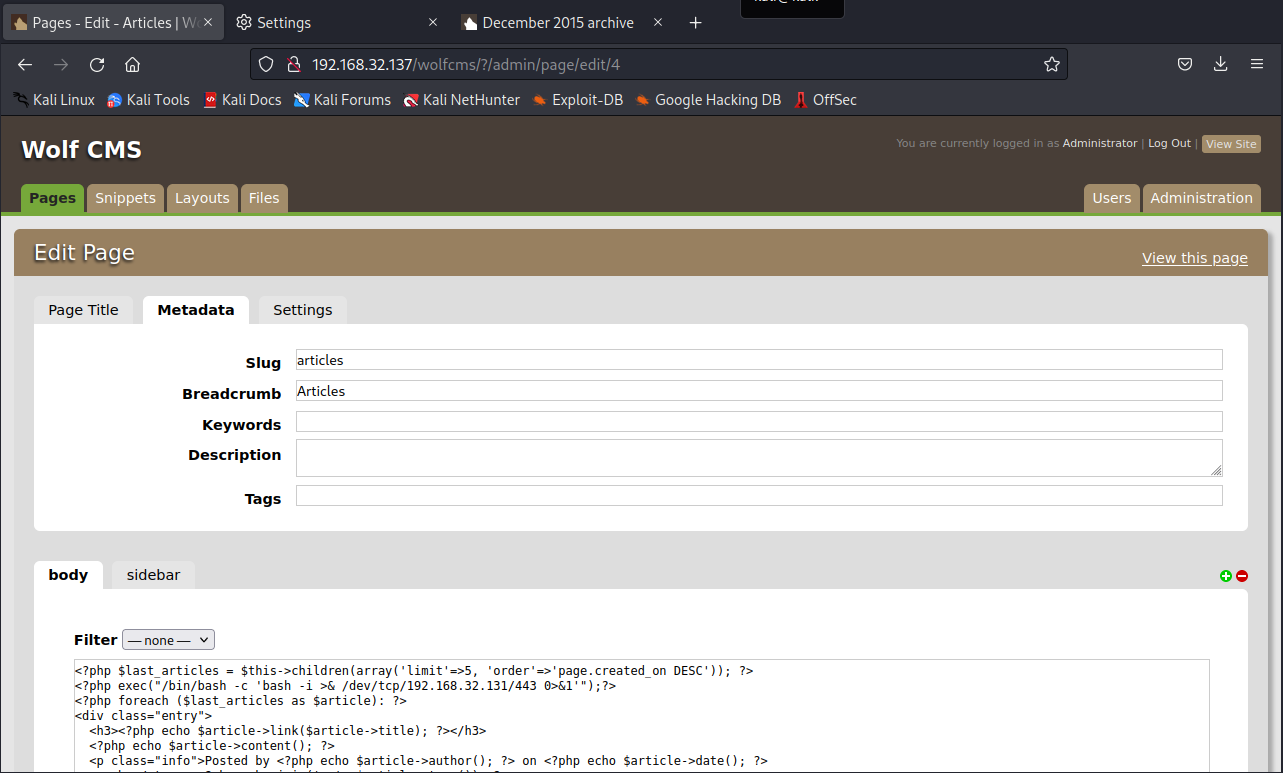Switch to the sidebar page part tab

(x=153, y=575)
